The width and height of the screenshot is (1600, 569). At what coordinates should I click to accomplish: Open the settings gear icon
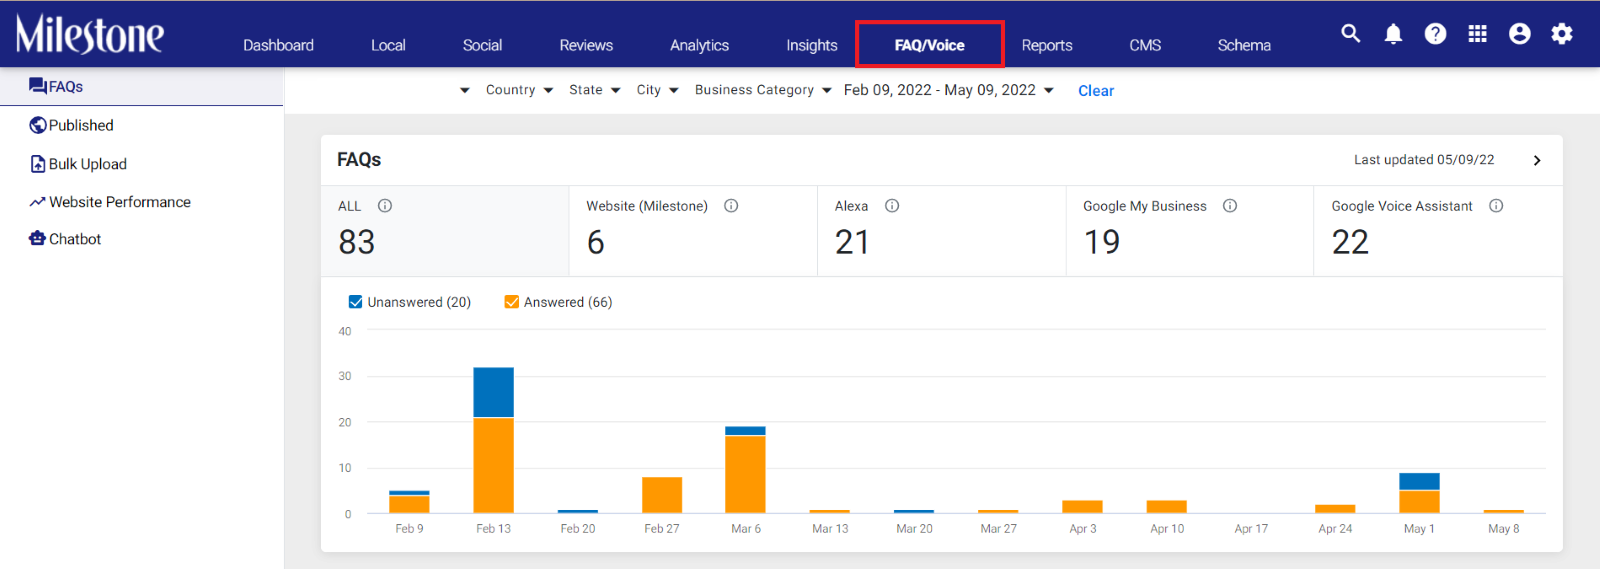tap(1561, 34)
